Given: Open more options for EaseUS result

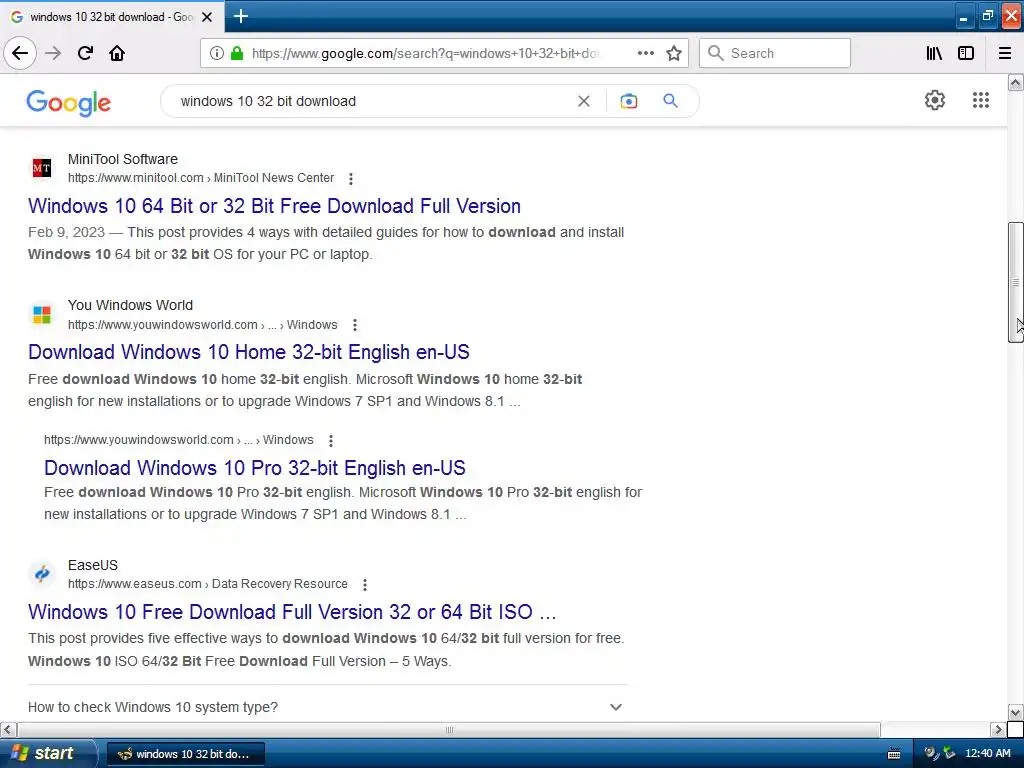Looking at the screenshot, I should point(365,584).
